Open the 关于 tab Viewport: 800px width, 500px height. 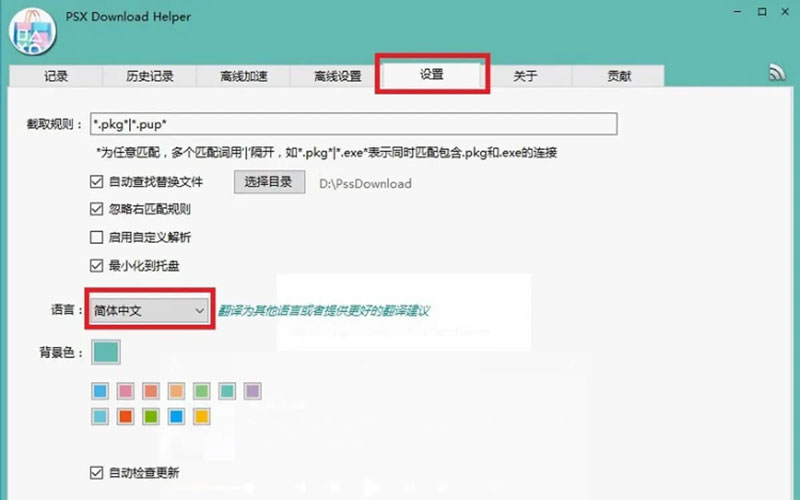(x=525, y=76)
